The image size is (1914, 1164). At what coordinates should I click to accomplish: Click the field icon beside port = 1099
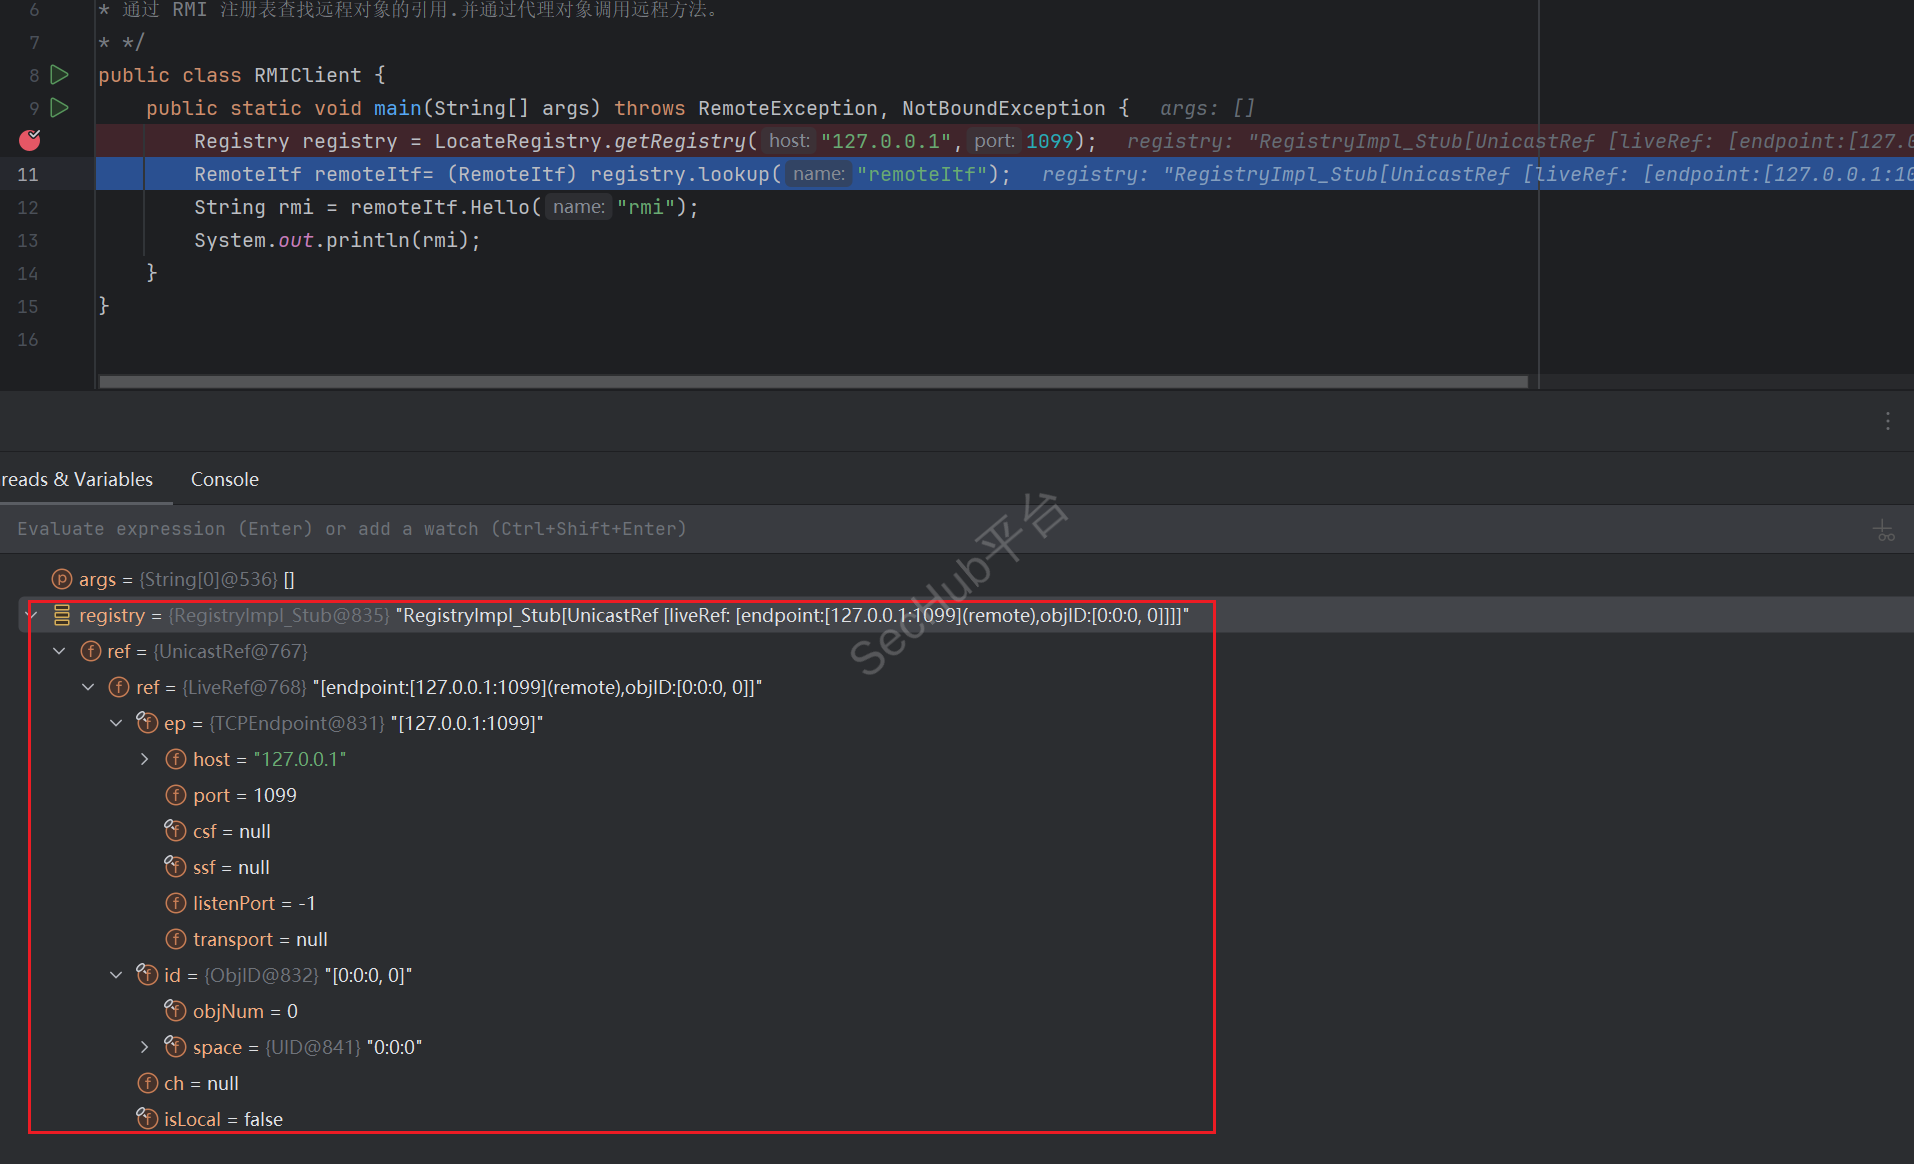coord(176,795)
